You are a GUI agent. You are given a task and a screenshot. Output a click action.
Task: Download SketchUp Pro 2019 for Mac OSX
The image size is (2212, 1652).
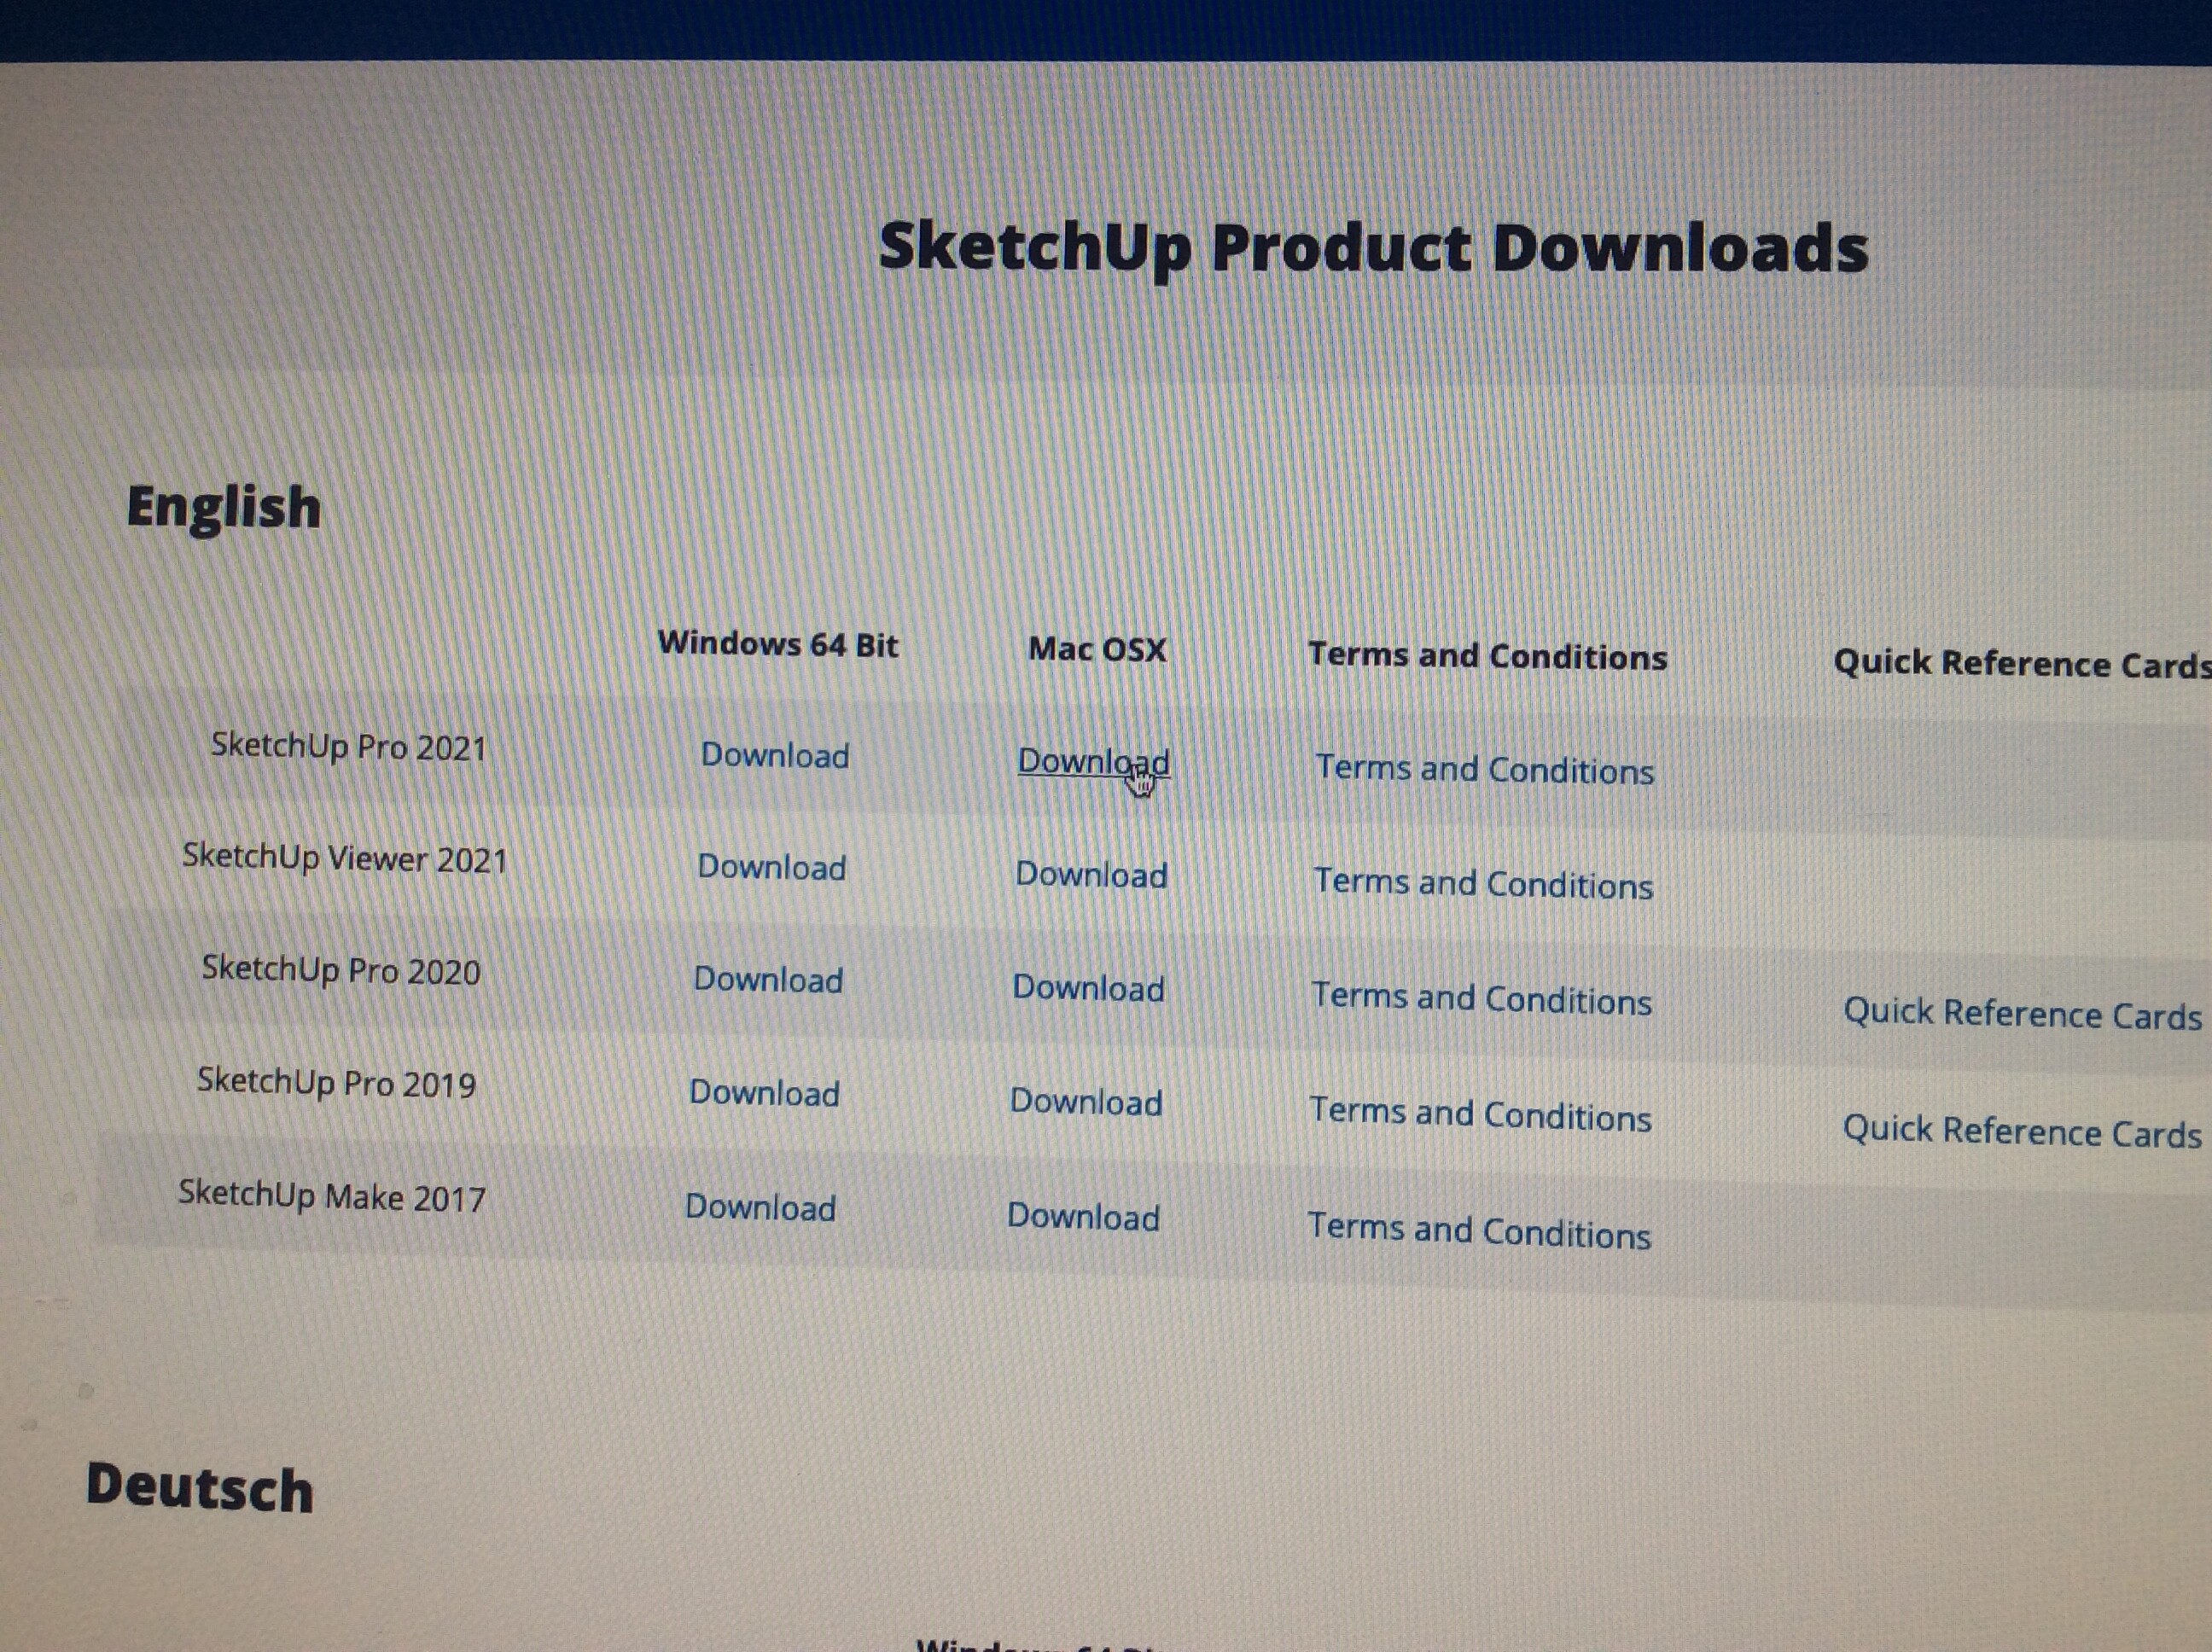[x=1086, y=1102]
